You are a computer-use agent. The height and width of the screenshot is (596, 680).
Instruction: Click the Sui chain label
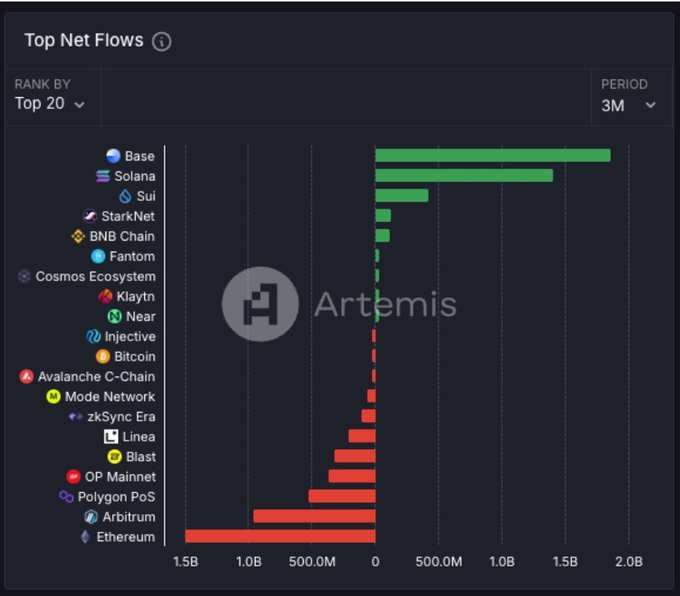146,196
